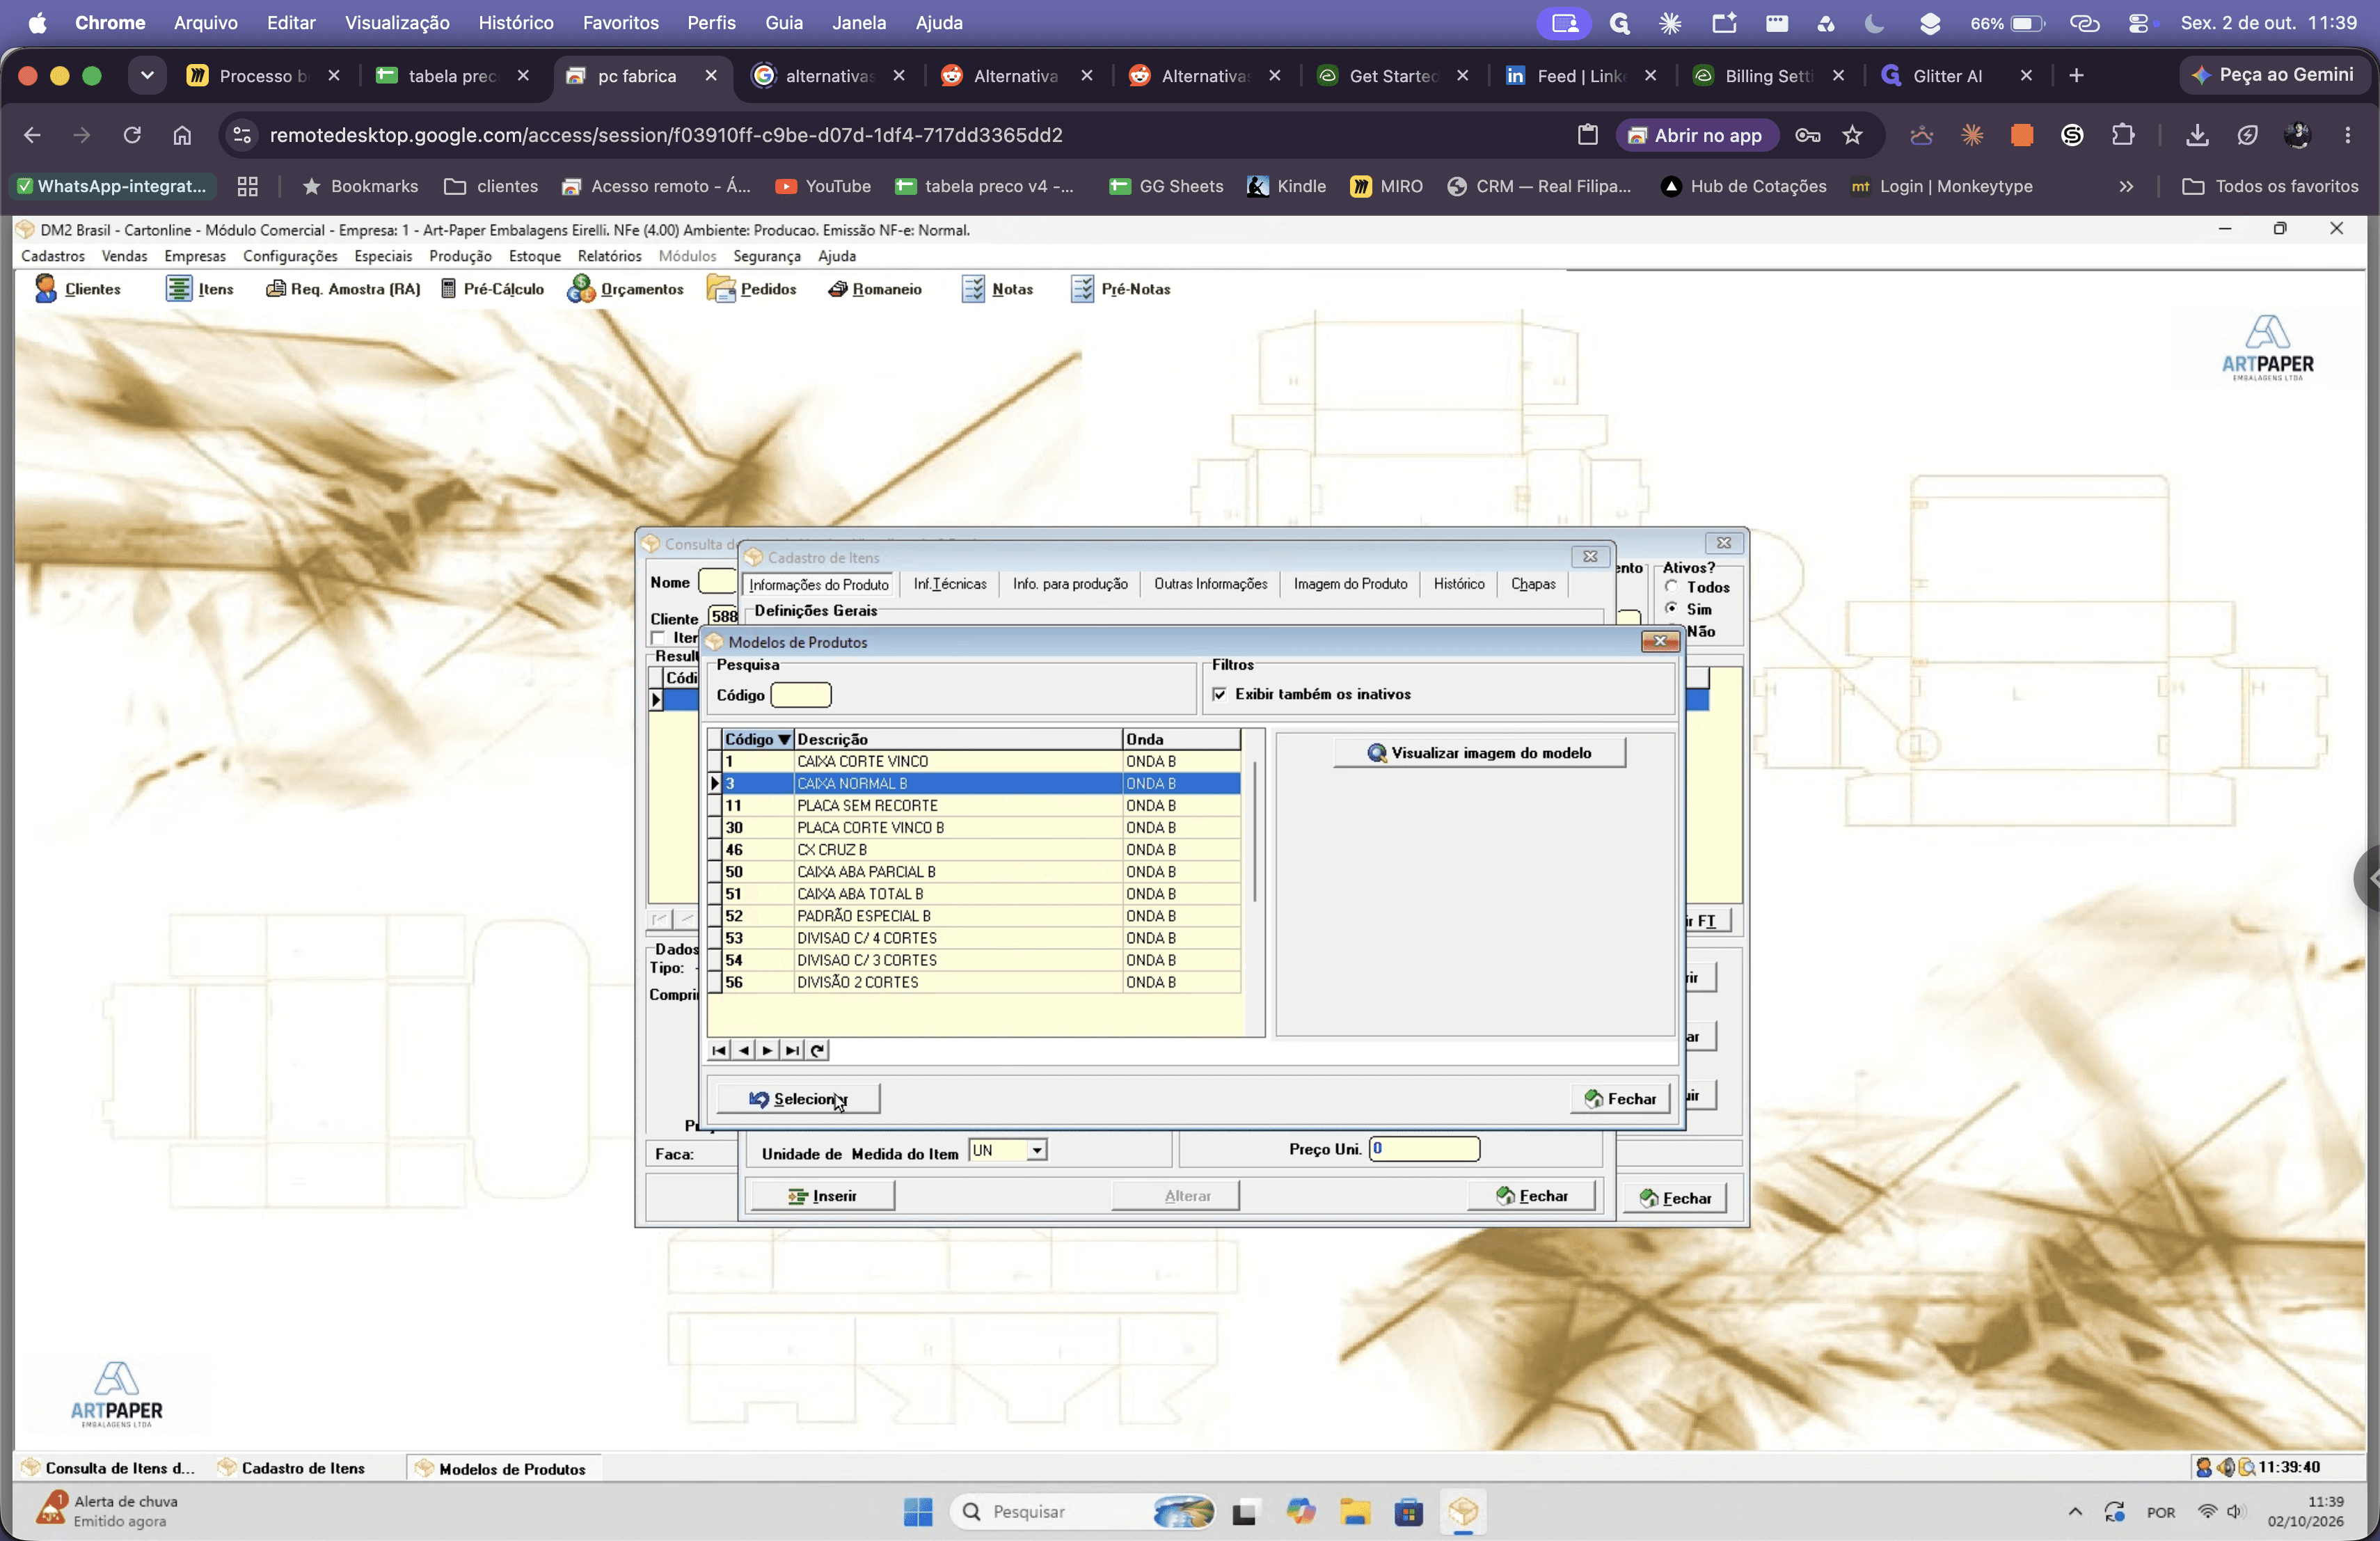Open the Relatórios menu
This screenshot has width=2380, height=1541.
point(609,256)
